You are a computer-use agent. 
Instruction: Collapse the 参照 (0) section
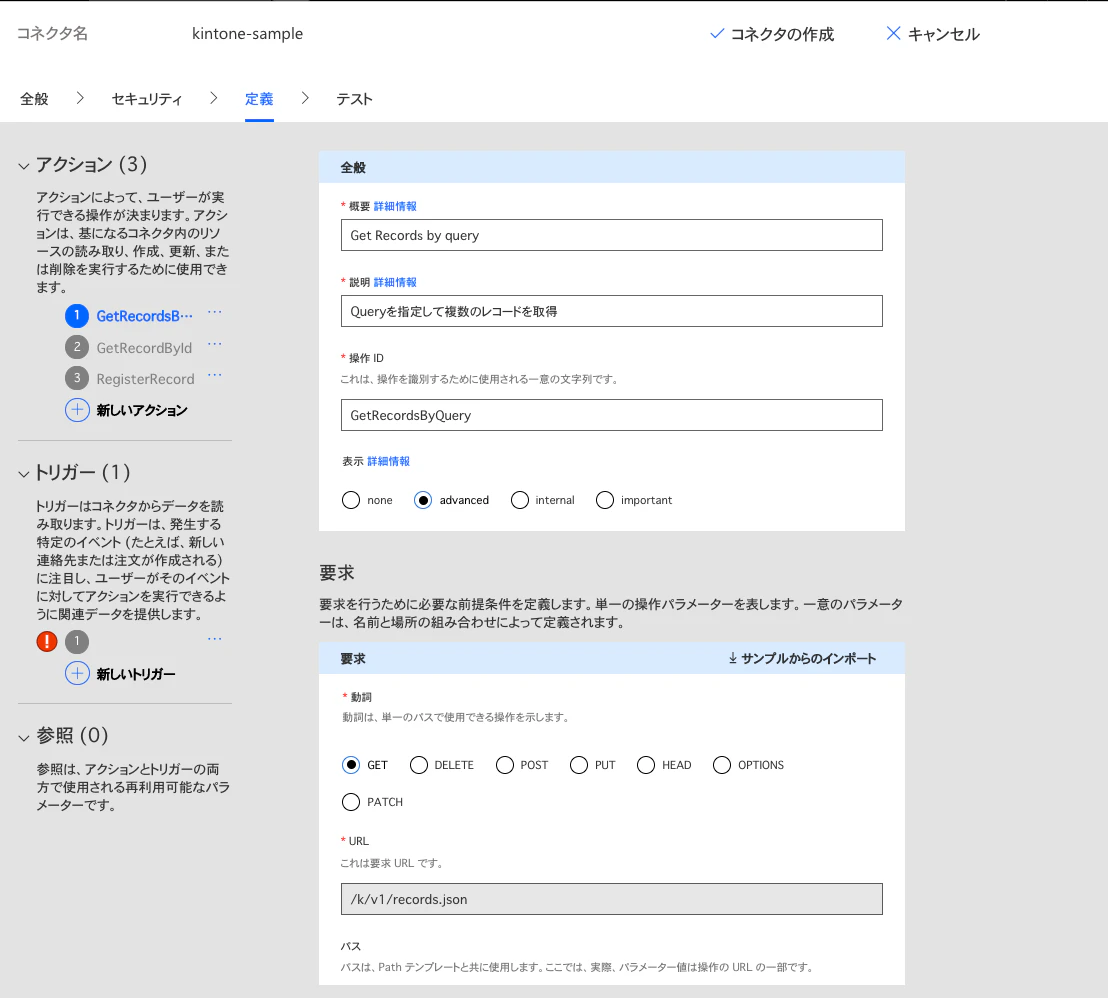tap(24, 737)
